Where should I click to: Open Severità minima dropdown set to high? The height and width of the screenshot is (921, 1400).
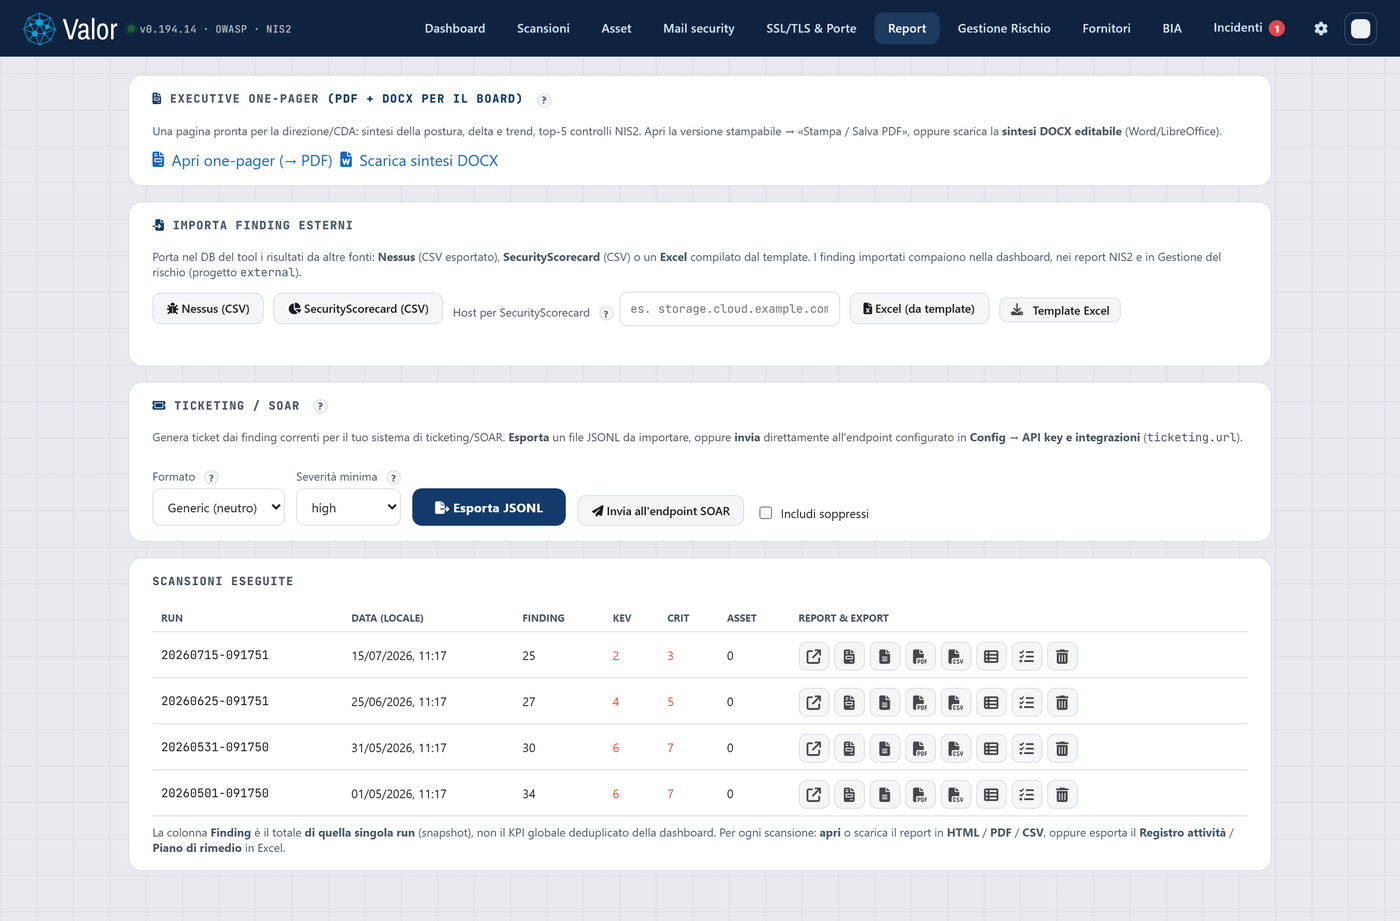(x=348, y=508)
